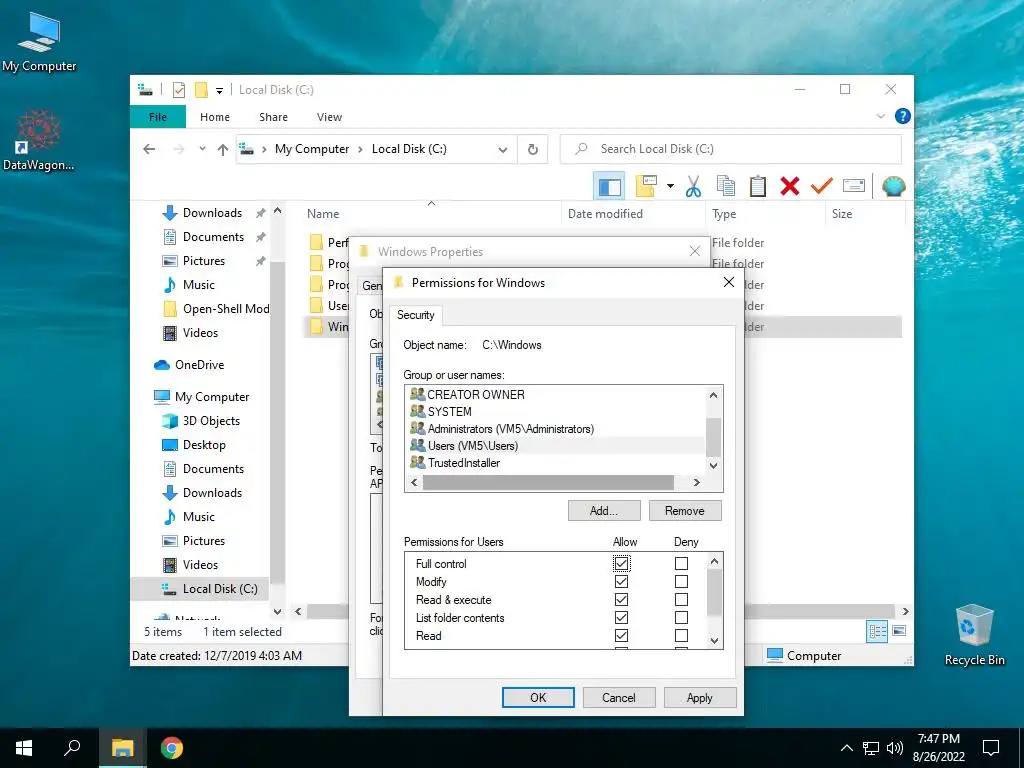Click the orange checkmark Properties icon
This screenshot has width=1024, height=768.
point(822,187)
